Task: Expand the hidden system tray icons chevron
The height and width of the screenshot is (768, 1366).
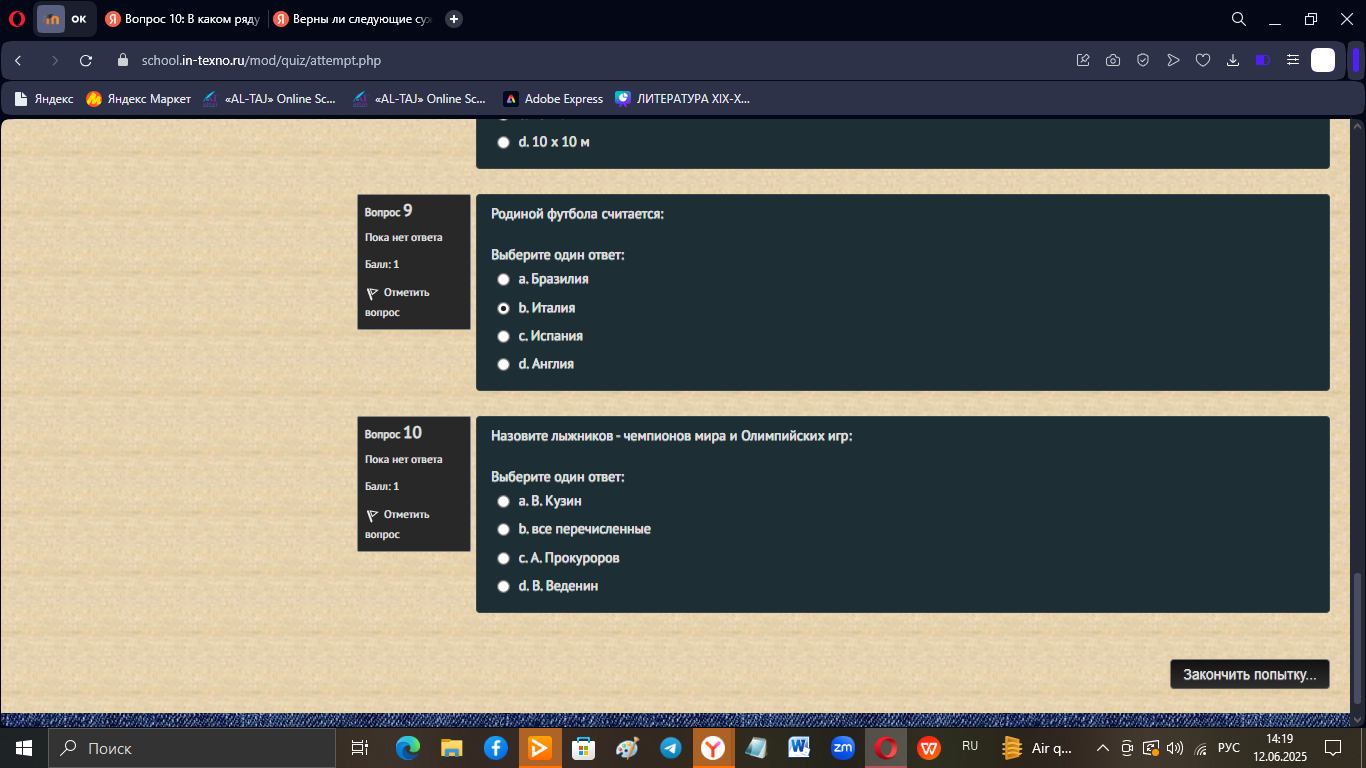Action: click(1103, 748)
